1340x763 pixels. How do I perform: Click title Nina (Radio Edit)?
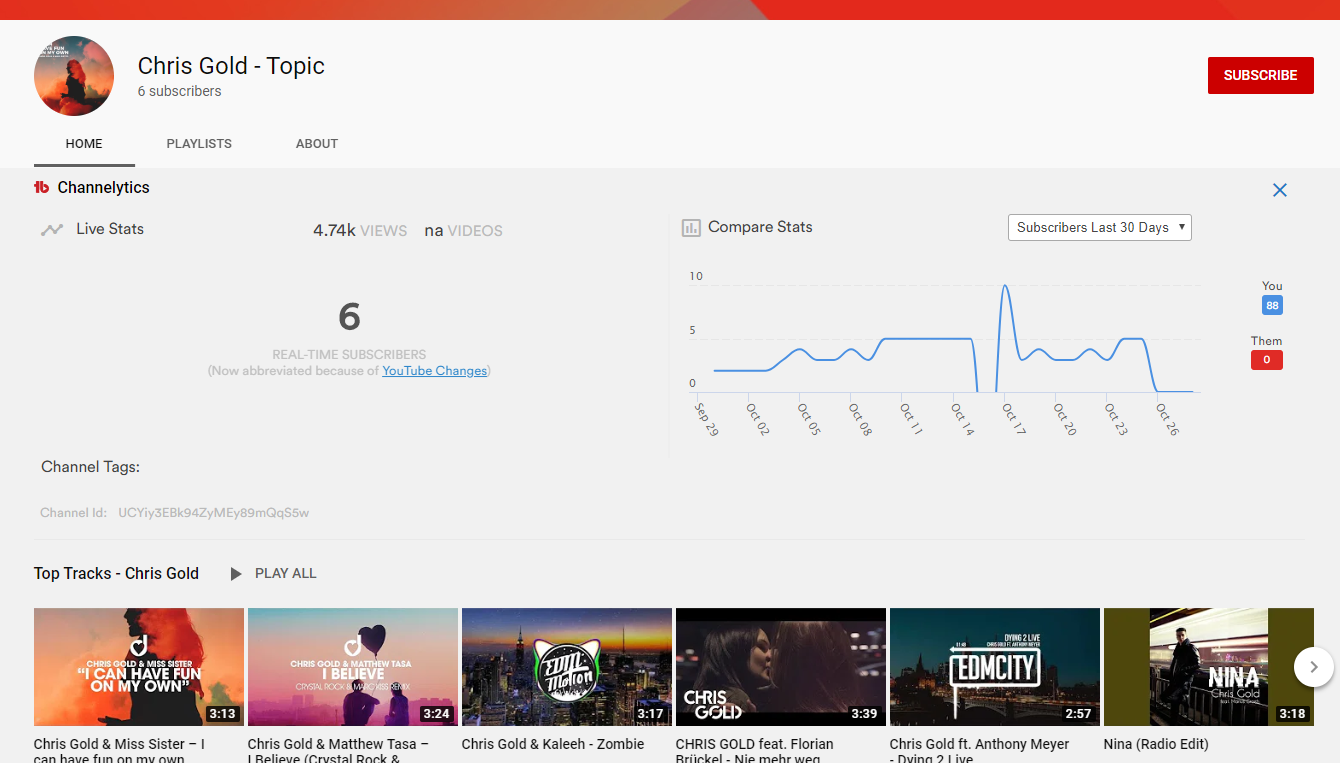[1156, 744]
